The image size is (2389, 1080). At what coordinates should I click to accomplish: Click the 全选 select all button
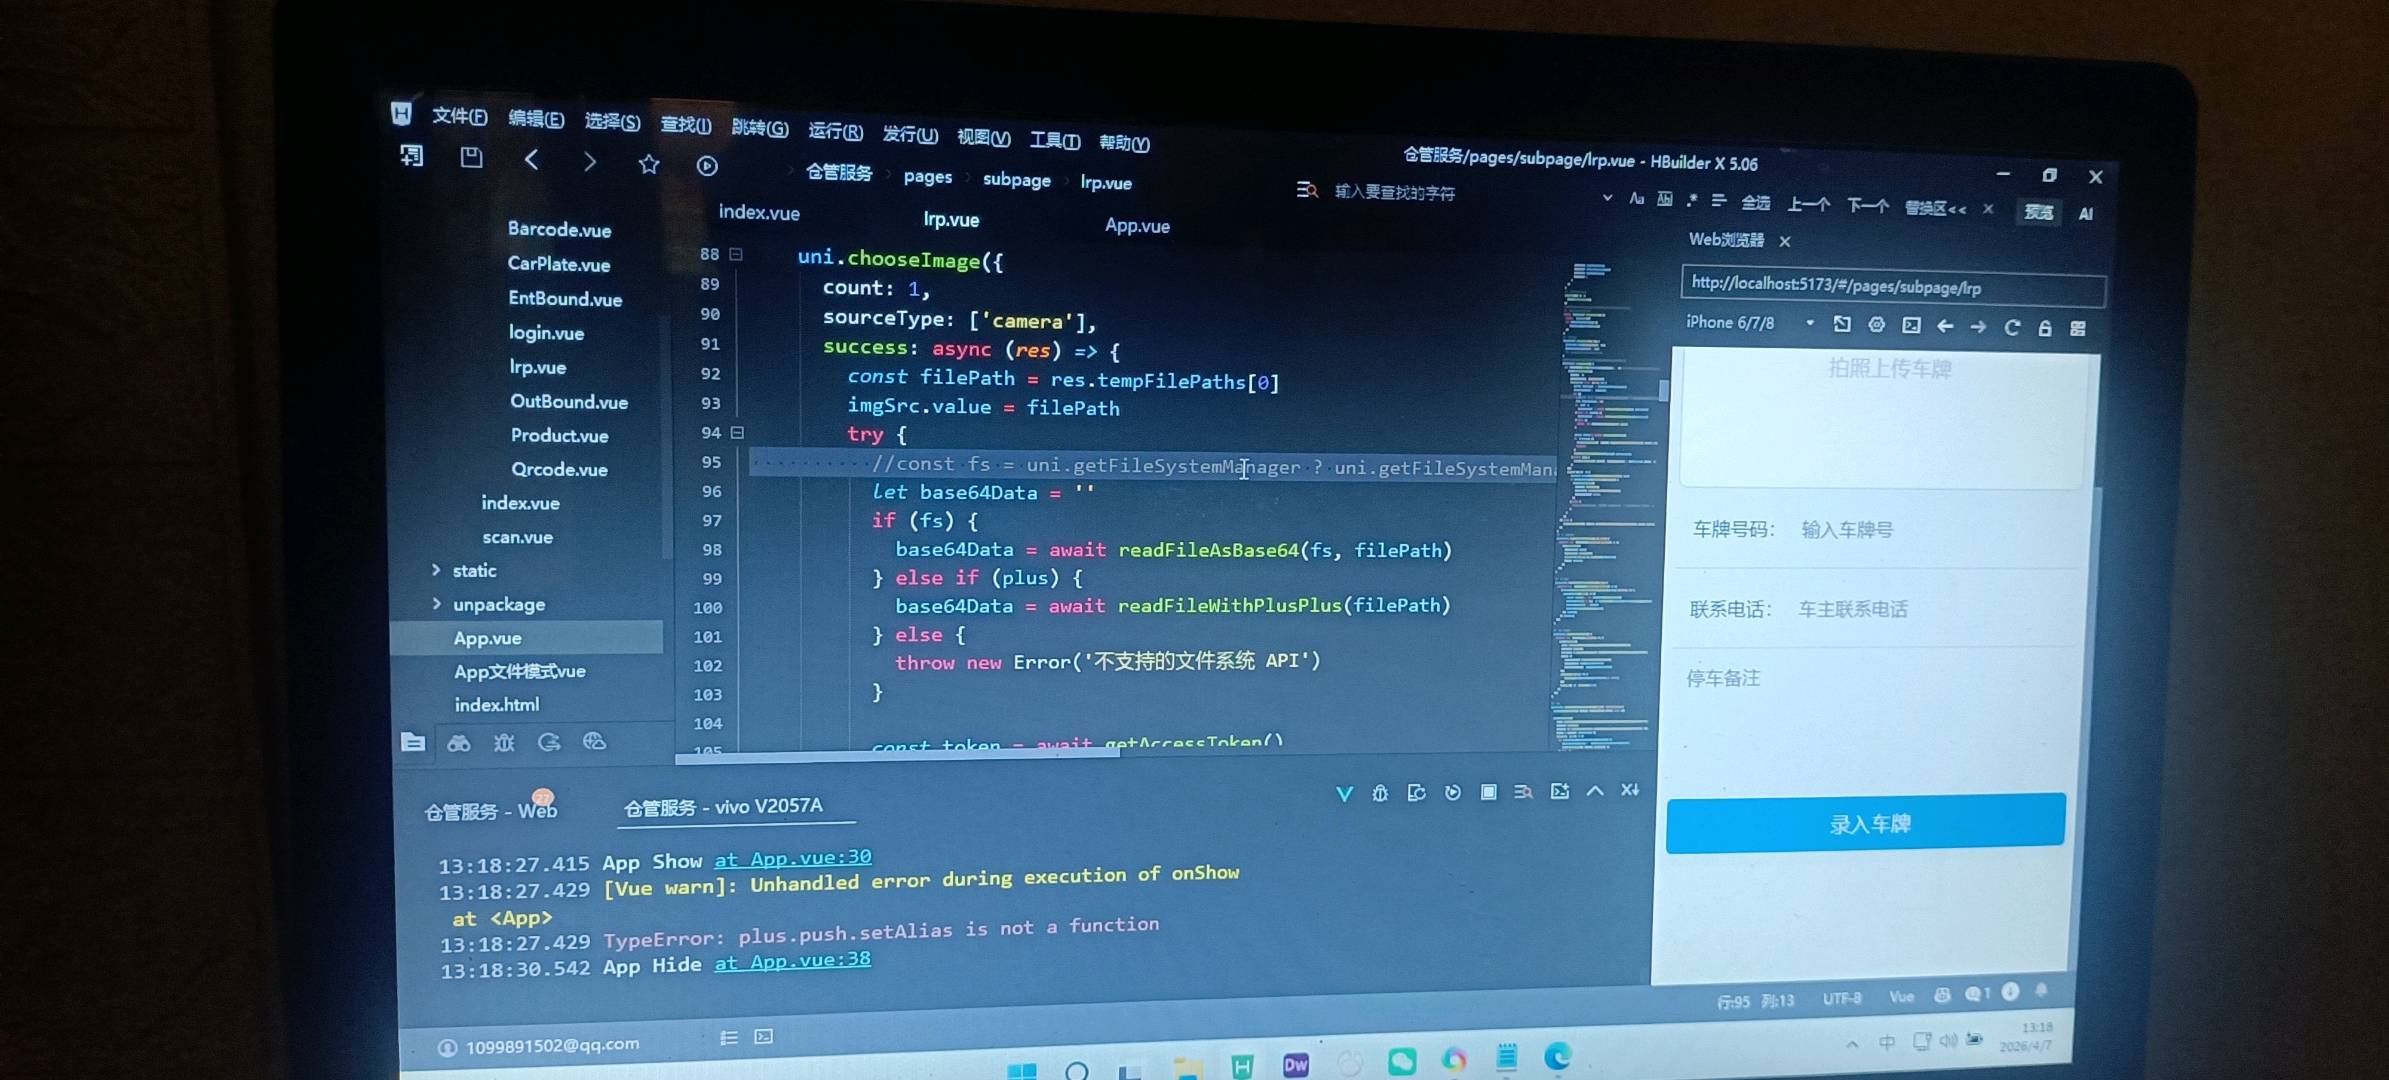(1756, 203)
